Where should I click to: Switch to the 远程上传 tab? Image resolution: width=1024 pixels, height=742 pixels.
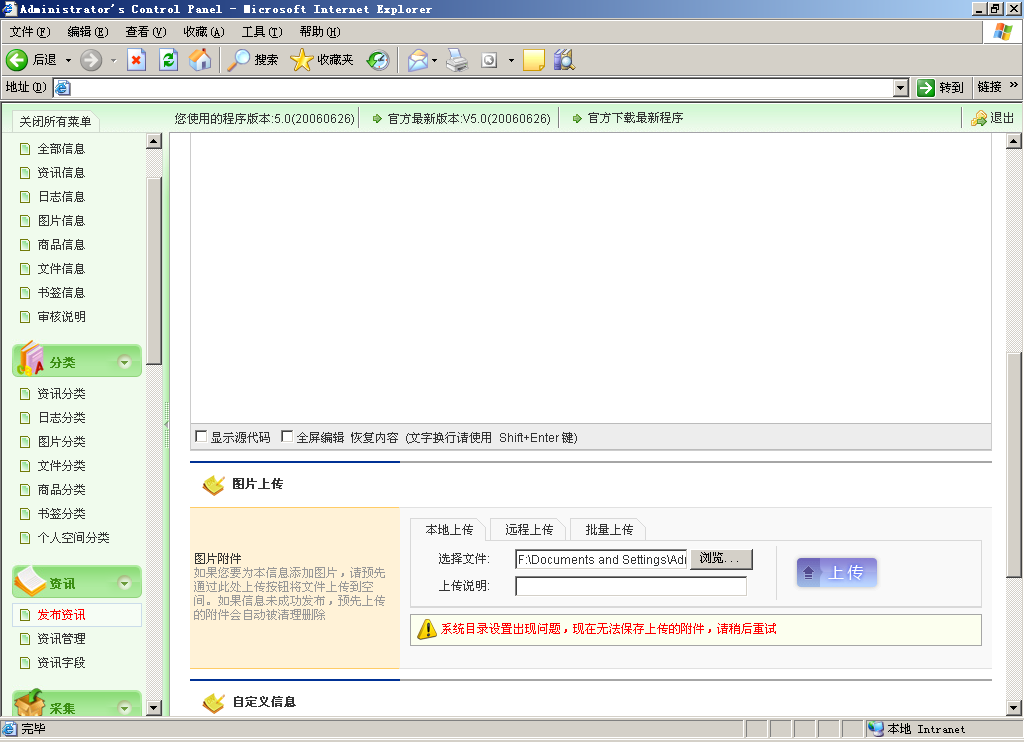(x=529, y=530)
